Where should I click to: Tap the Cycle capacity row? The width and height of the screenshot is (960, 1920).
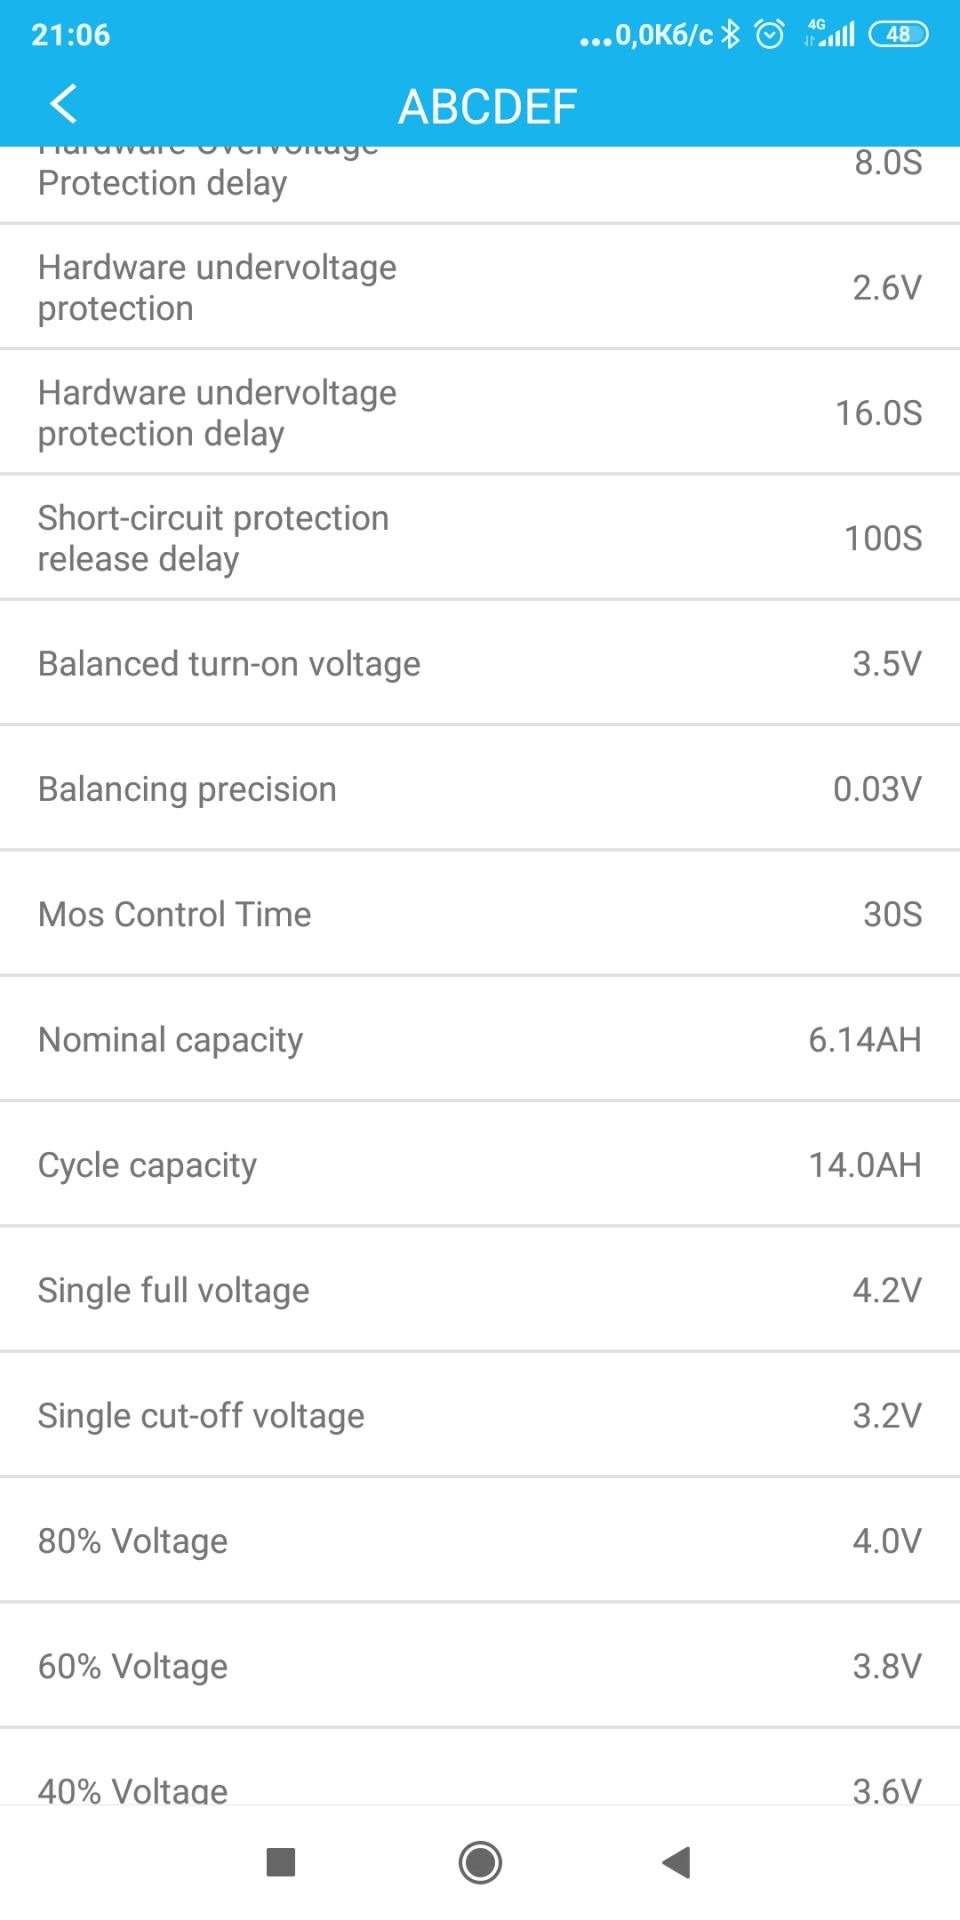pos(480,1165)
